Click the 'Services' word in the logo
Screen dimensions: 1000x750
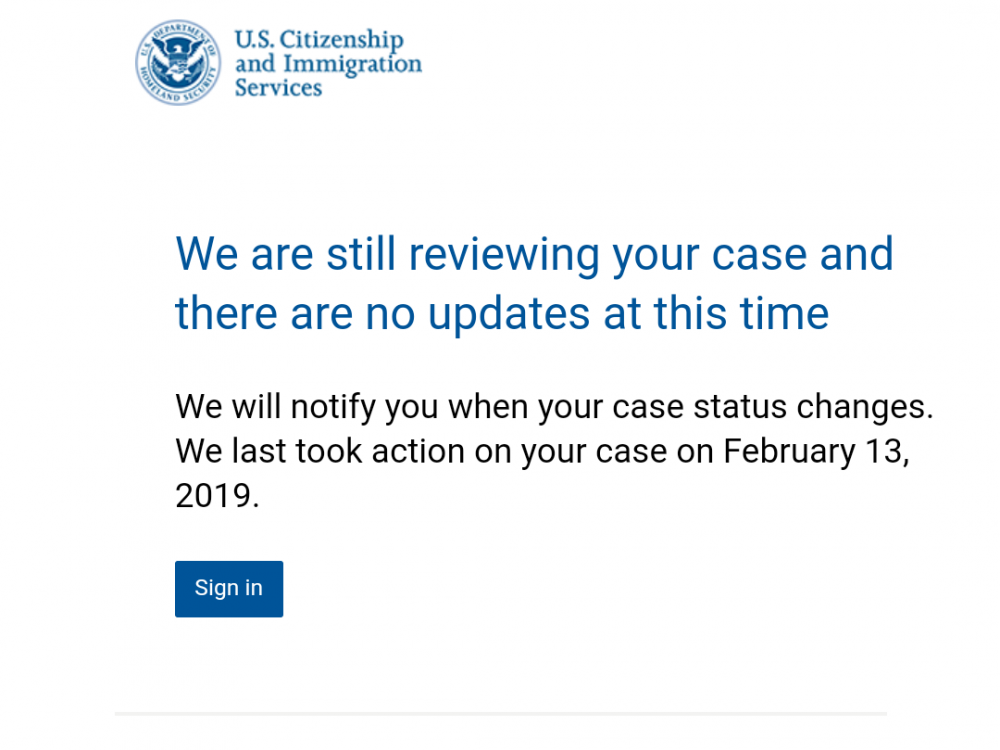[x=278, y=87]
